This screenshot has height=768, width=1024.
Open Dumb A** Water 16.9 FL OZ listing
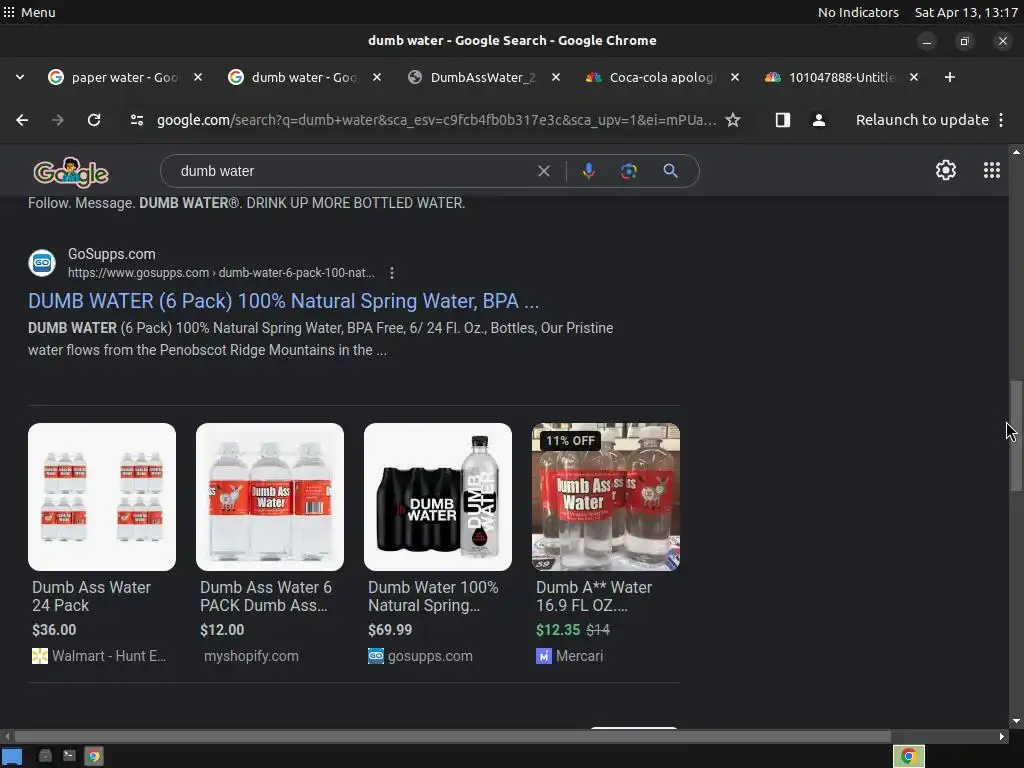[x=594, y=596]
